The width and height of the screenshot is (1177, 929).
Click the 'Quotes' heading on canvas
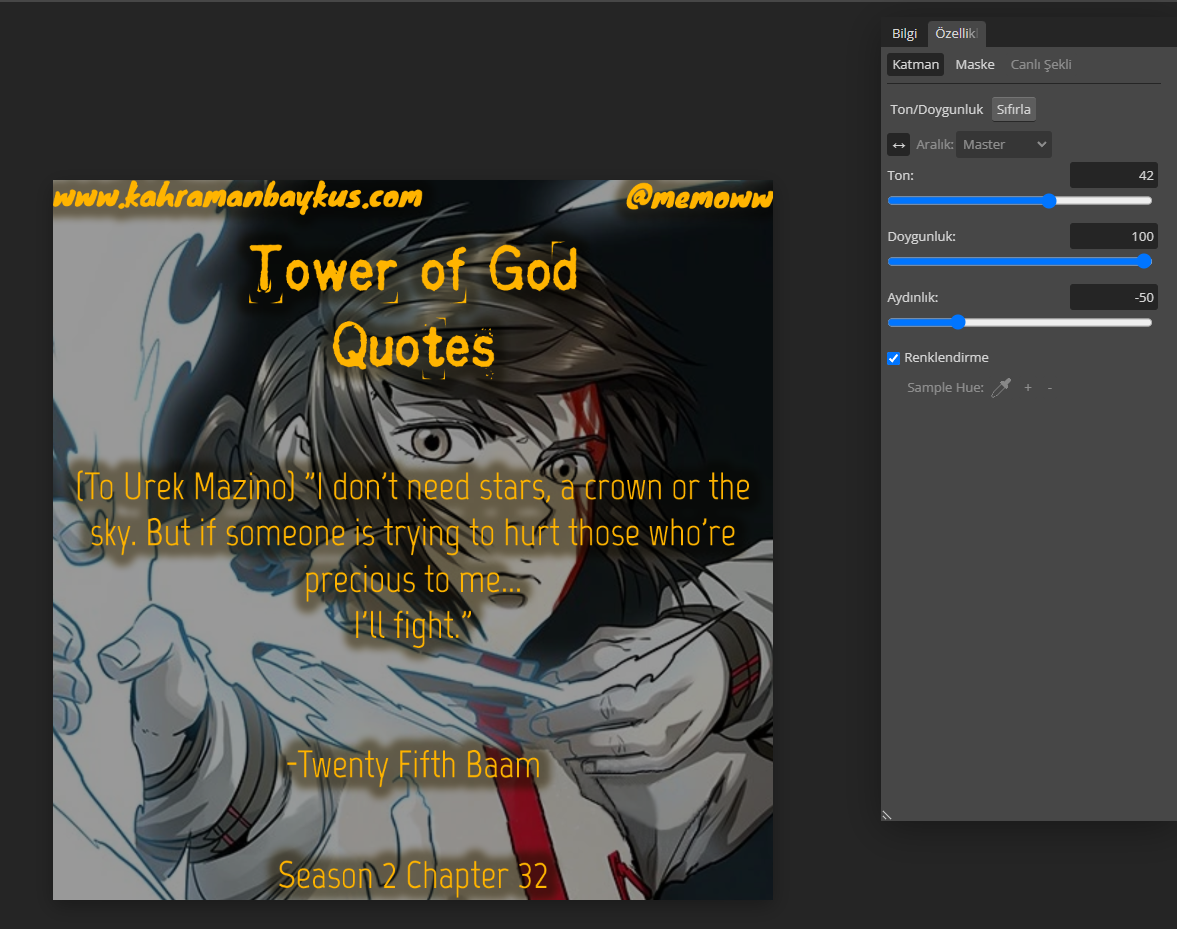414,347
